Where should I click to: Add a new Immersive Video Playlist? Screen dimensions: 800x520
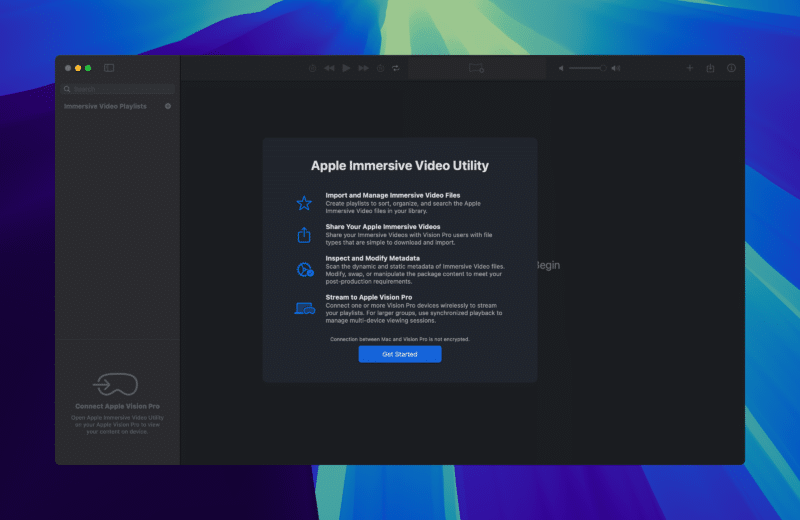pyautogui.click(x=168, y=106)
